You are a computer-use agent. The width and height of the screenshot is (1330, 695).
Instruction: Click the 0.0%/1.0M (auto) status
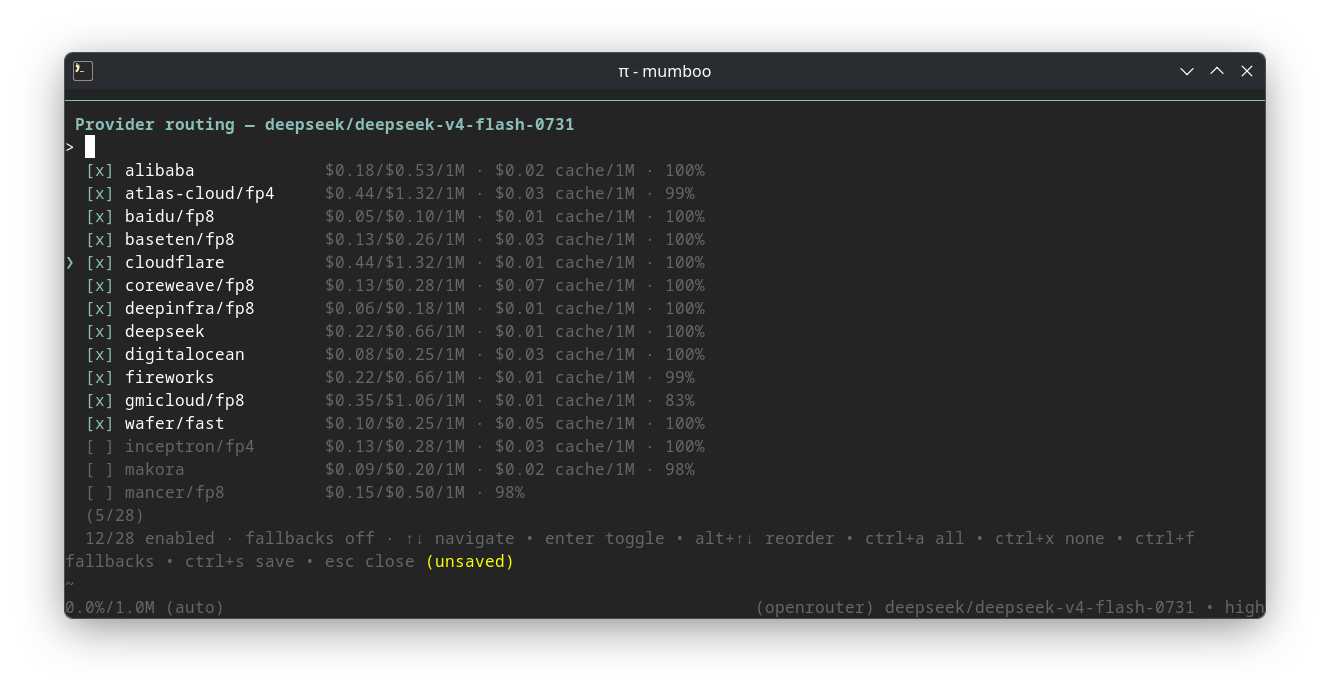pyautogui.click(x=145, y=607)
